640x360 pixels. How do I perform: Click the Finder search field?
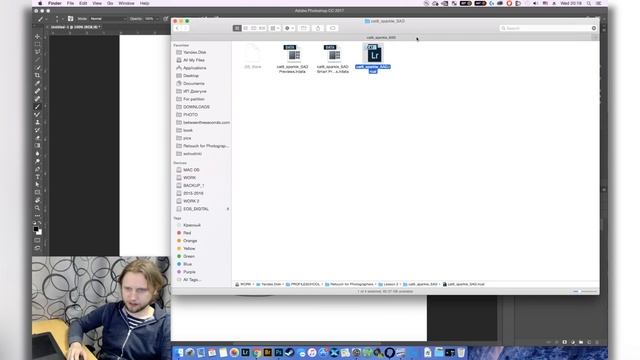[x=548, y=28]
